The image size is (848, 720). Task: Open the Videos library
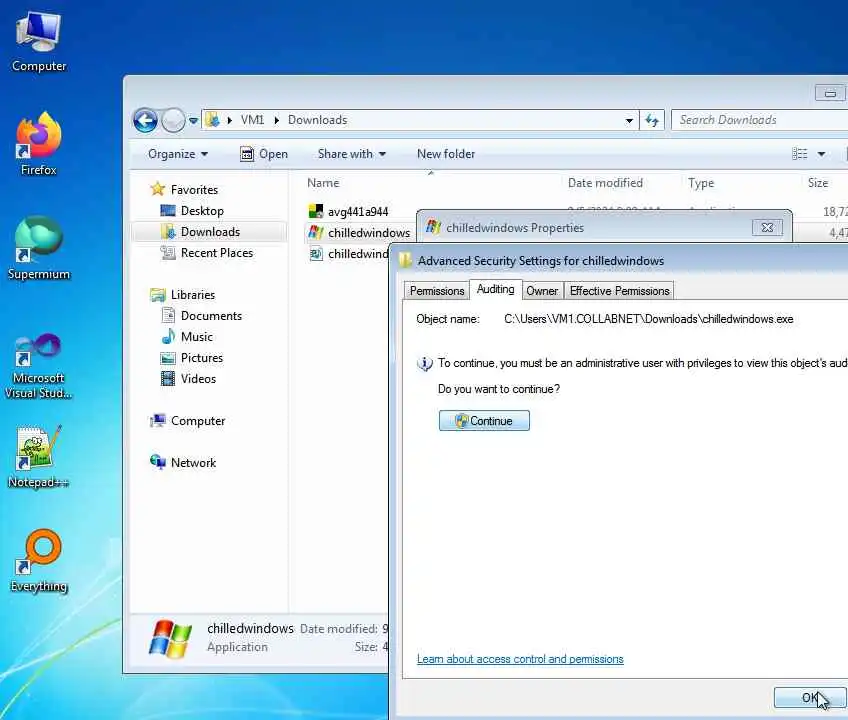(188, 379)
